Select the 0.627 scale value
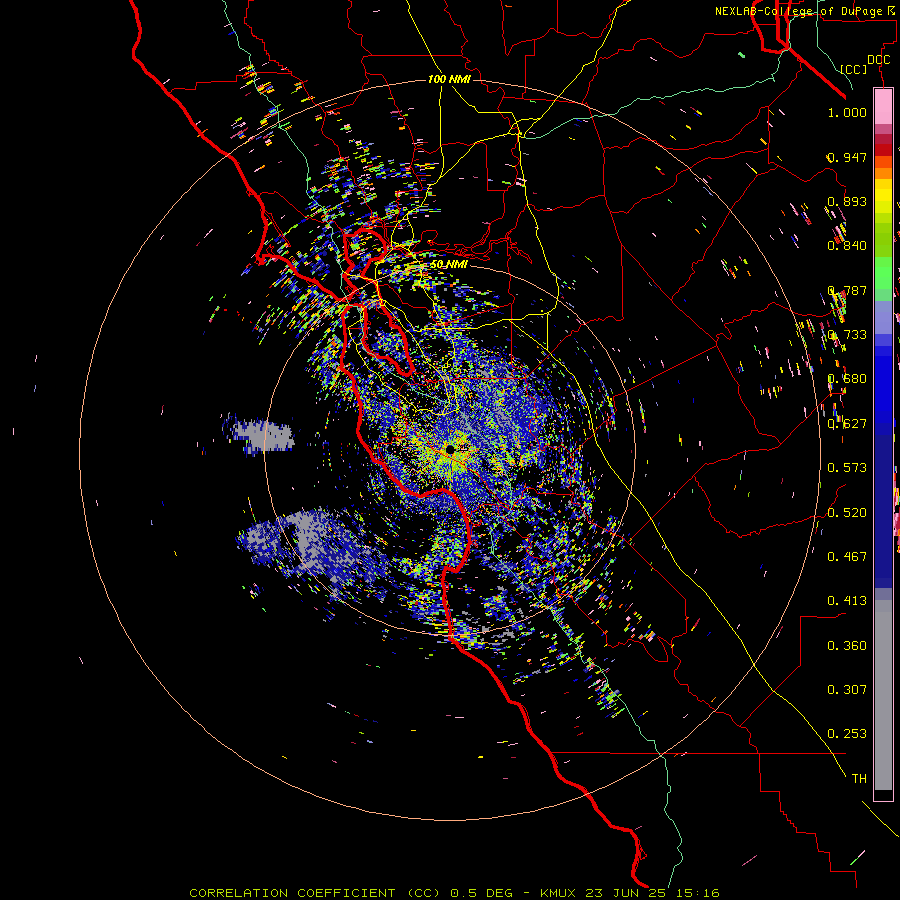Image resolution: width=900 pixels, height=900 pixels. [x=847, y=424]
